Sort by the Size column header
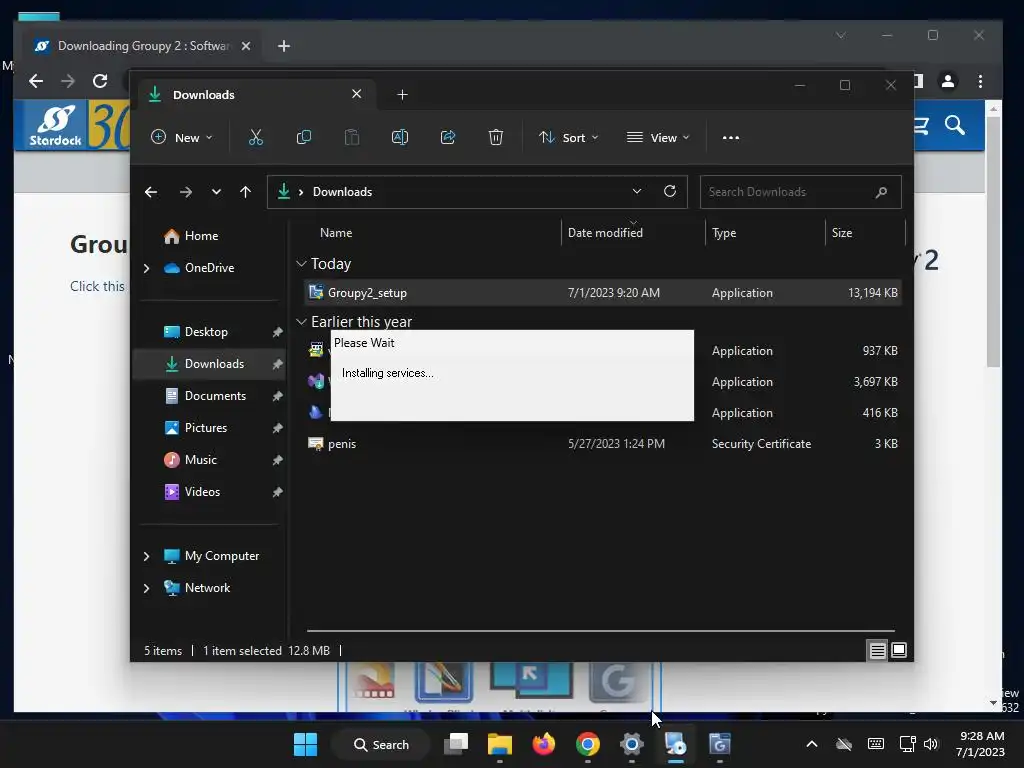Screen dimensions: 1024x768 (x=841, y=232)
